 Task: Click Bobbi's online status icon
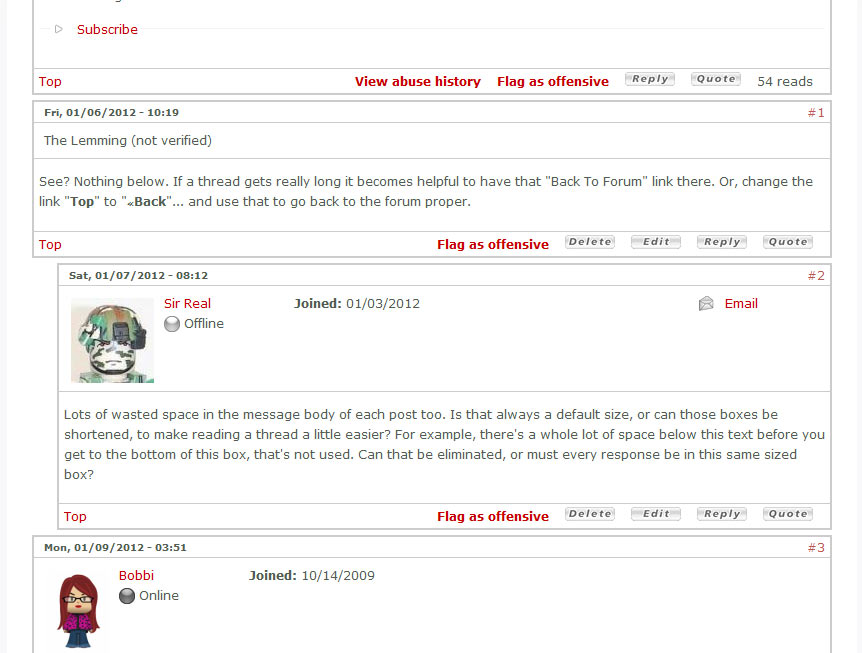click(x=127, y=596)
